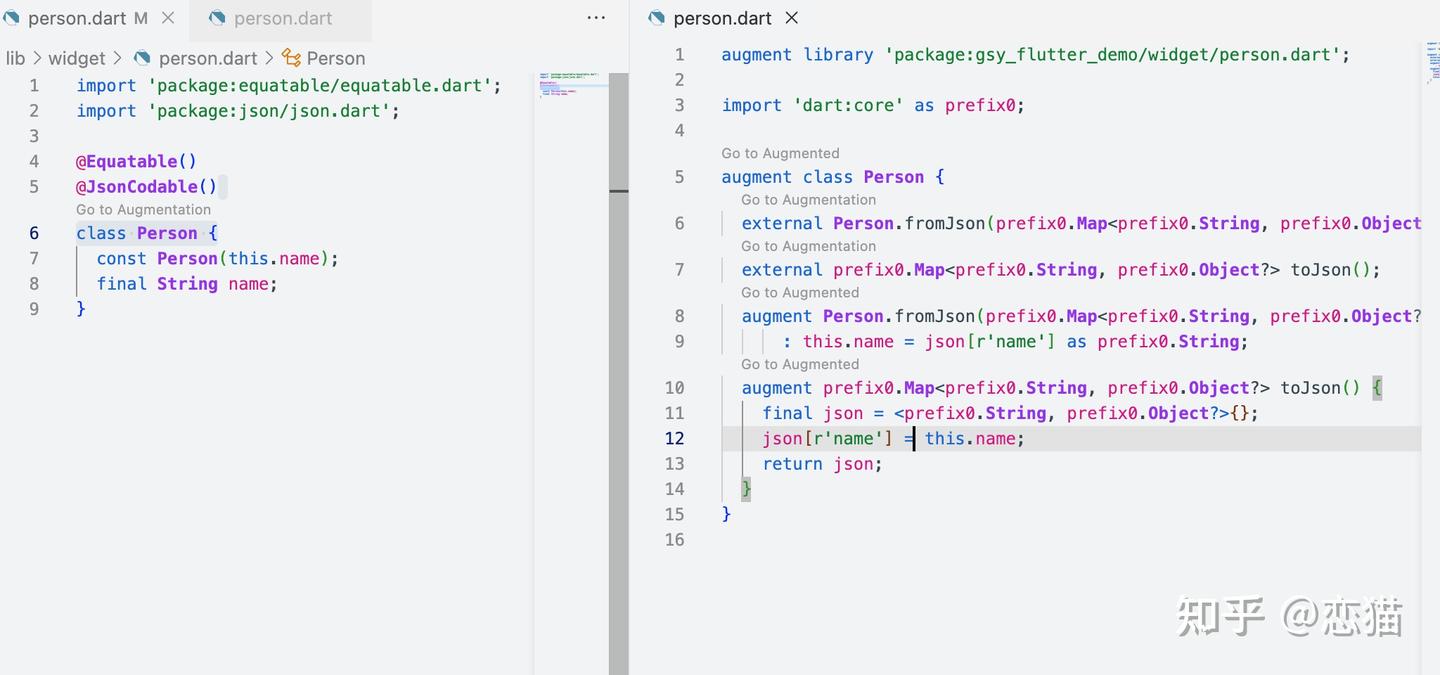This screenshot has width=1440, height=675.
Task: Expand the Person symbol breadcrumb
Action: click(x=336, y=58)
